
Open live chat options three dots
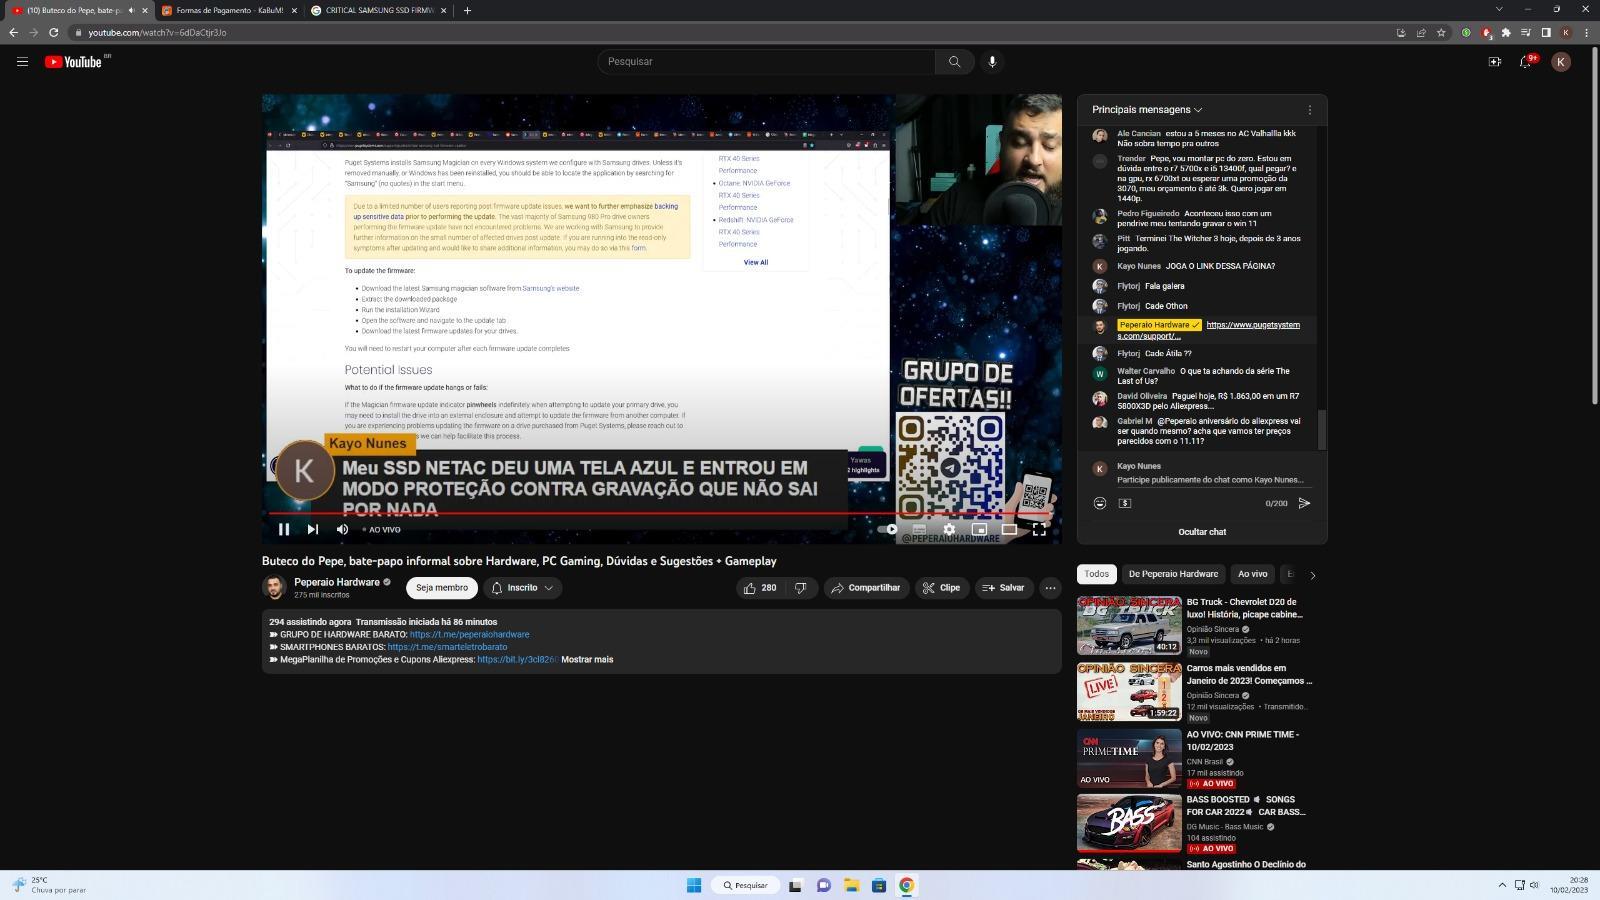1310,110
